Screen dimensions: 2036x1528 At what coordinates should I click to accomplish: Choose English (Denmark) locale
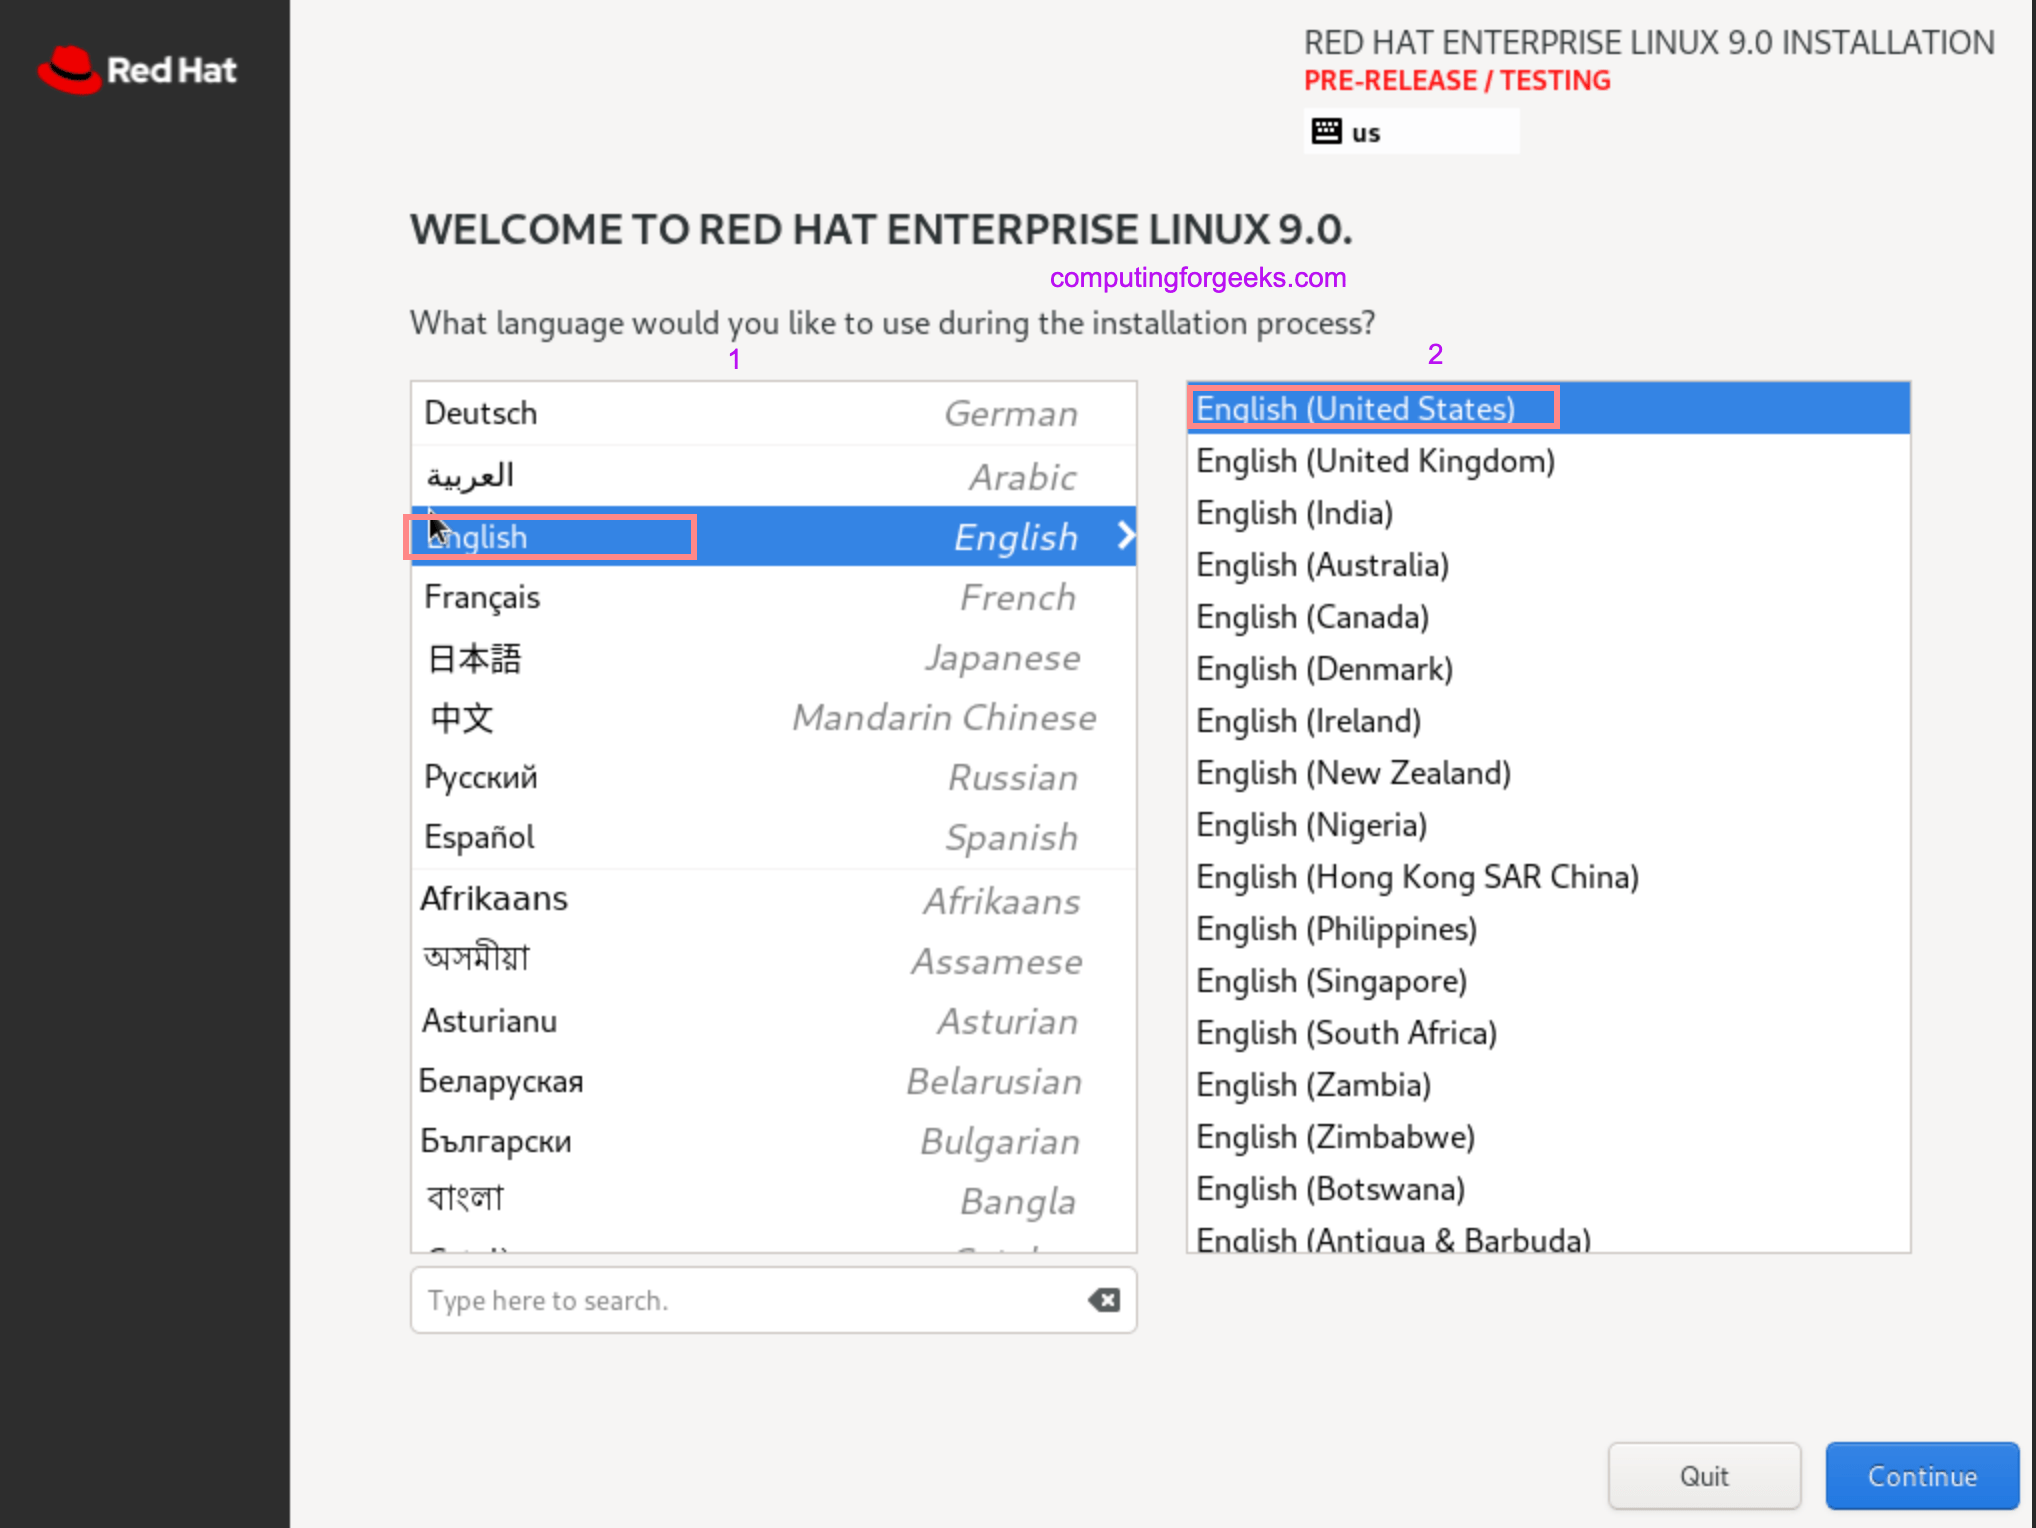click(1548, 669)
